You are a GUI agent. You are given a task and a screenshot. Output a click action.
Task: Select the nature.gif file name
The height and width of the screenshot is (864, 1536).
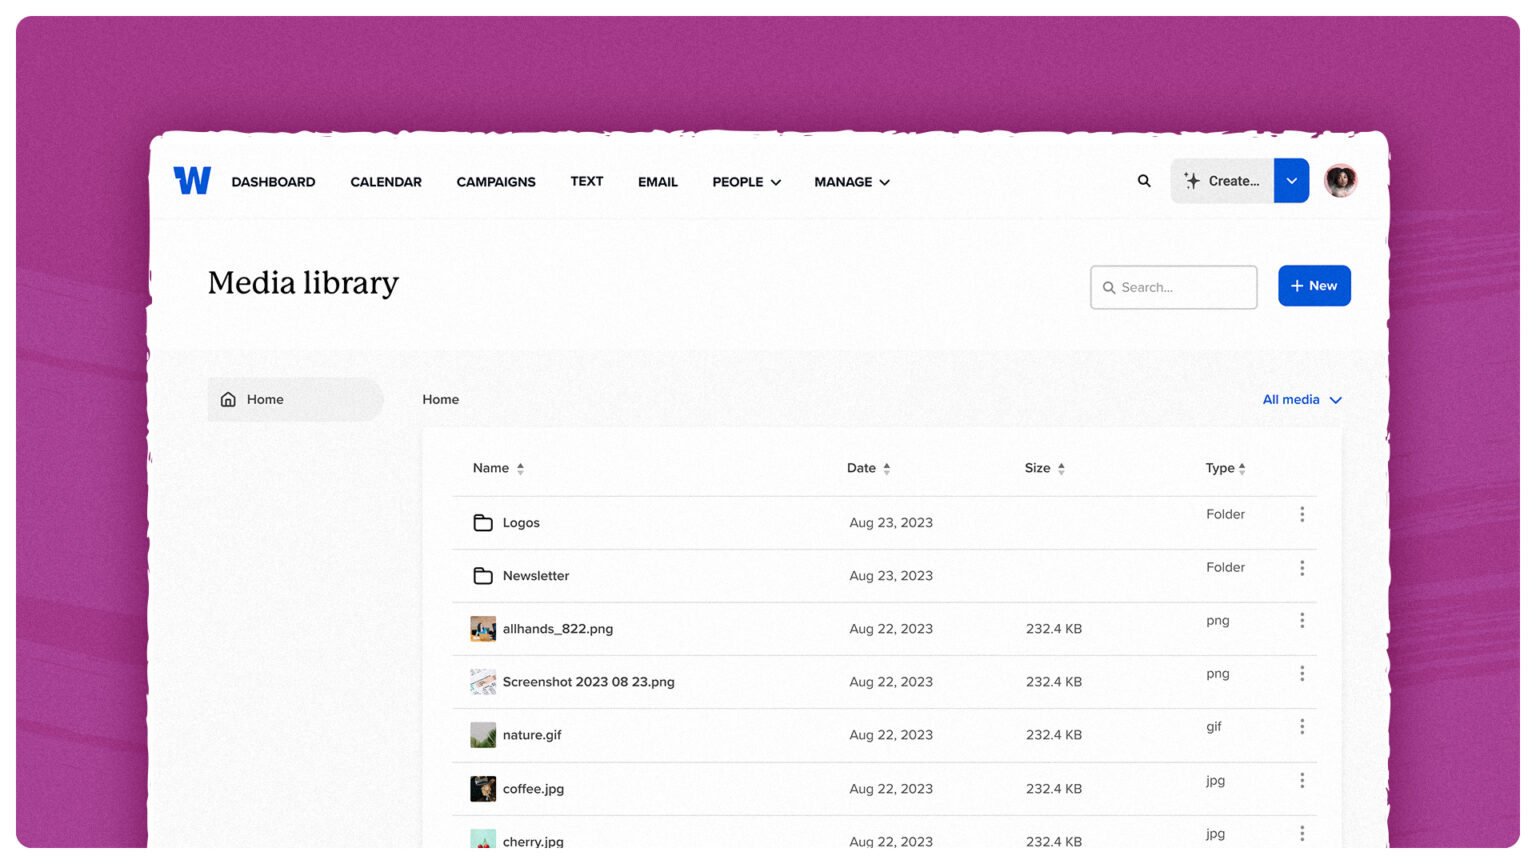pyautogui.click(x=532, y=735)
